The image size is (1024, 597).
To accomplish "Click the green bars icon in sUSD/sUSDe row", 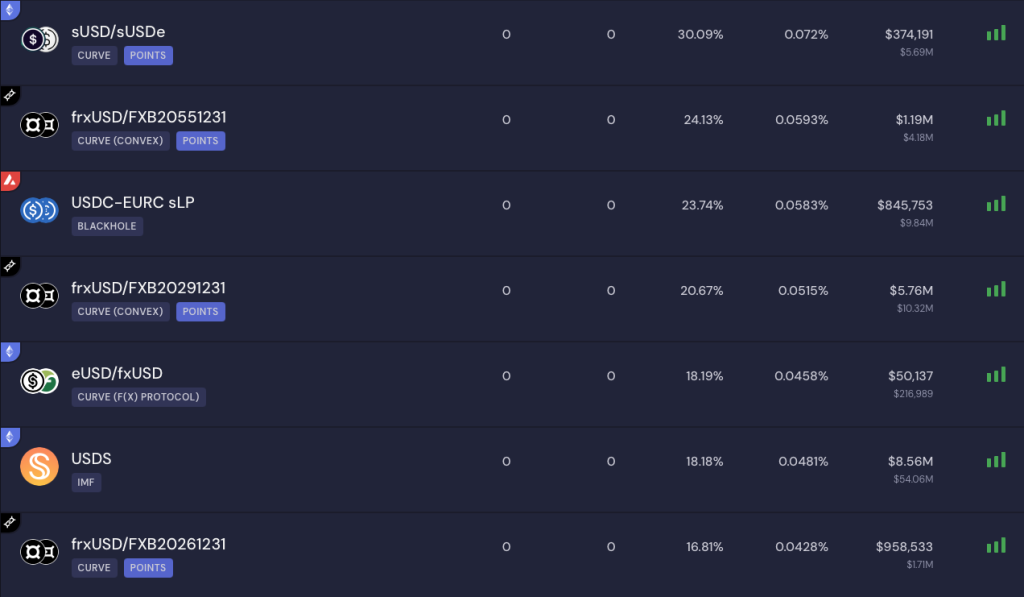I will [x=995, y=33].
